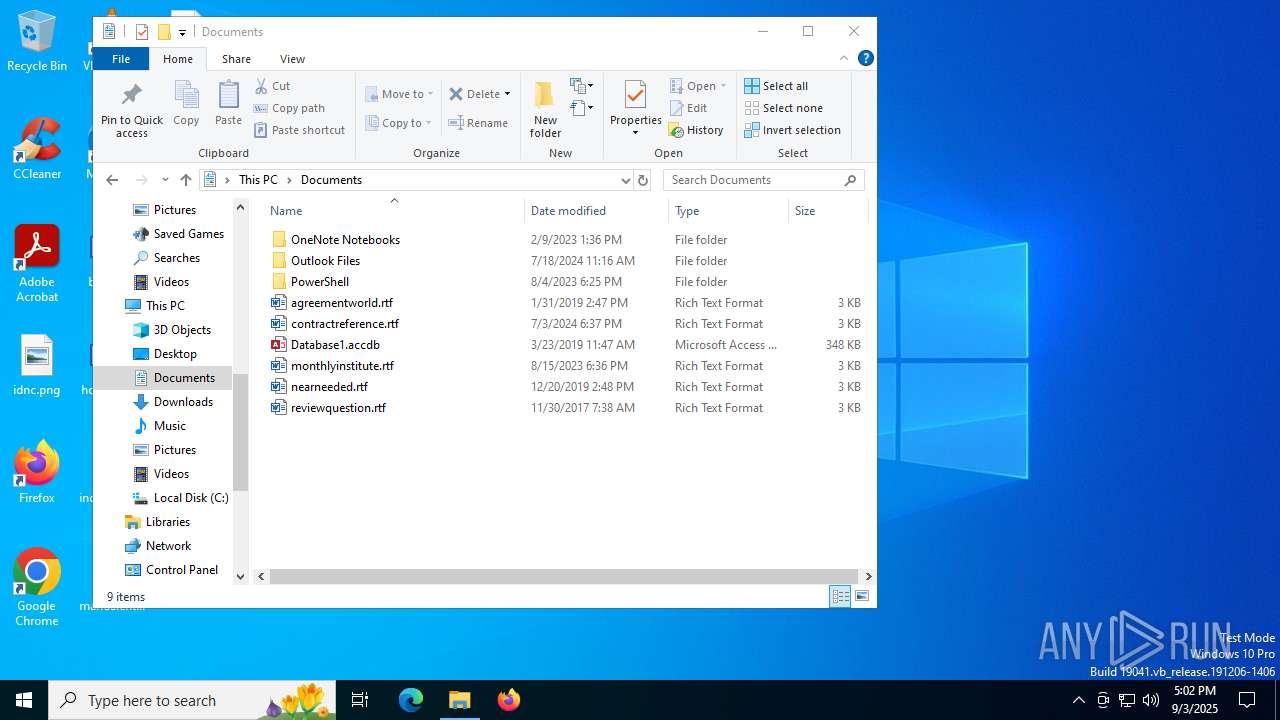
Task: Open Recycle Bin on desktop
Action: click(37, 42)
